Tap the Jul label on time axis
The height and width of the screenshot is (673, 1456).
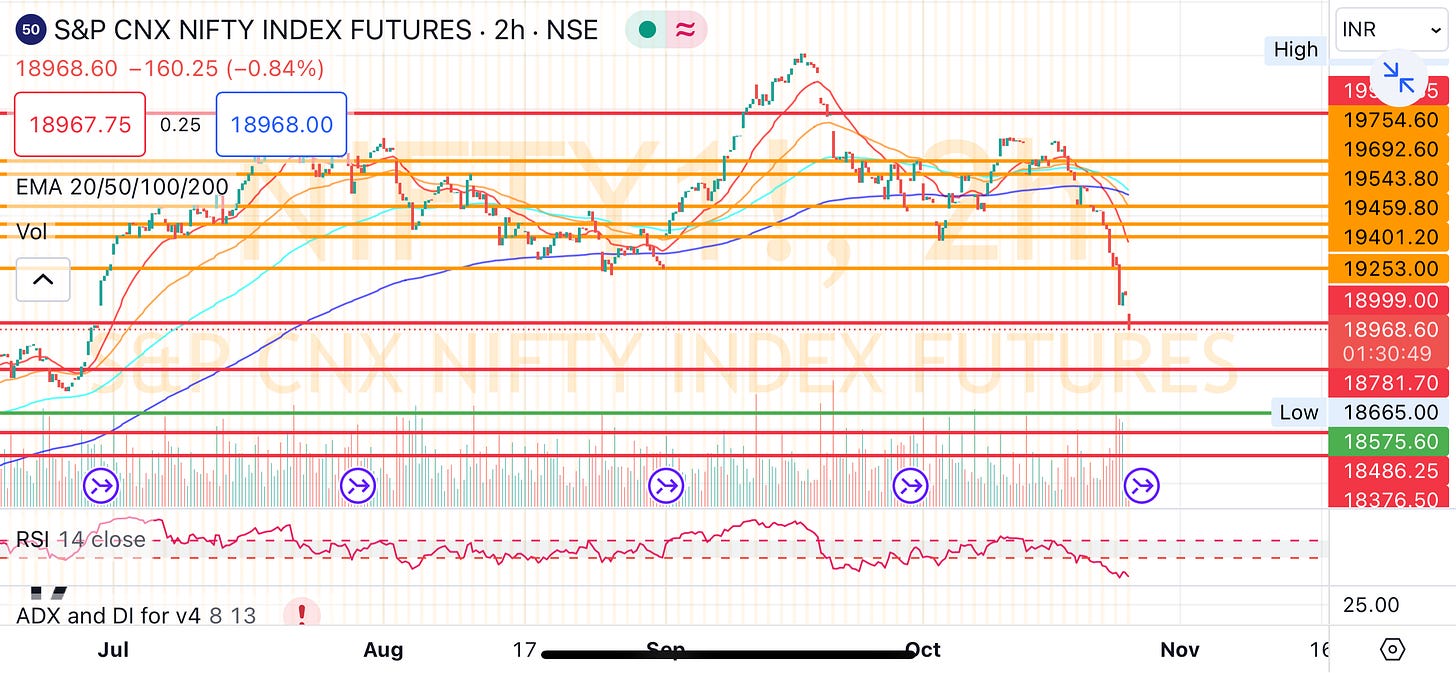tap(115, 650)
